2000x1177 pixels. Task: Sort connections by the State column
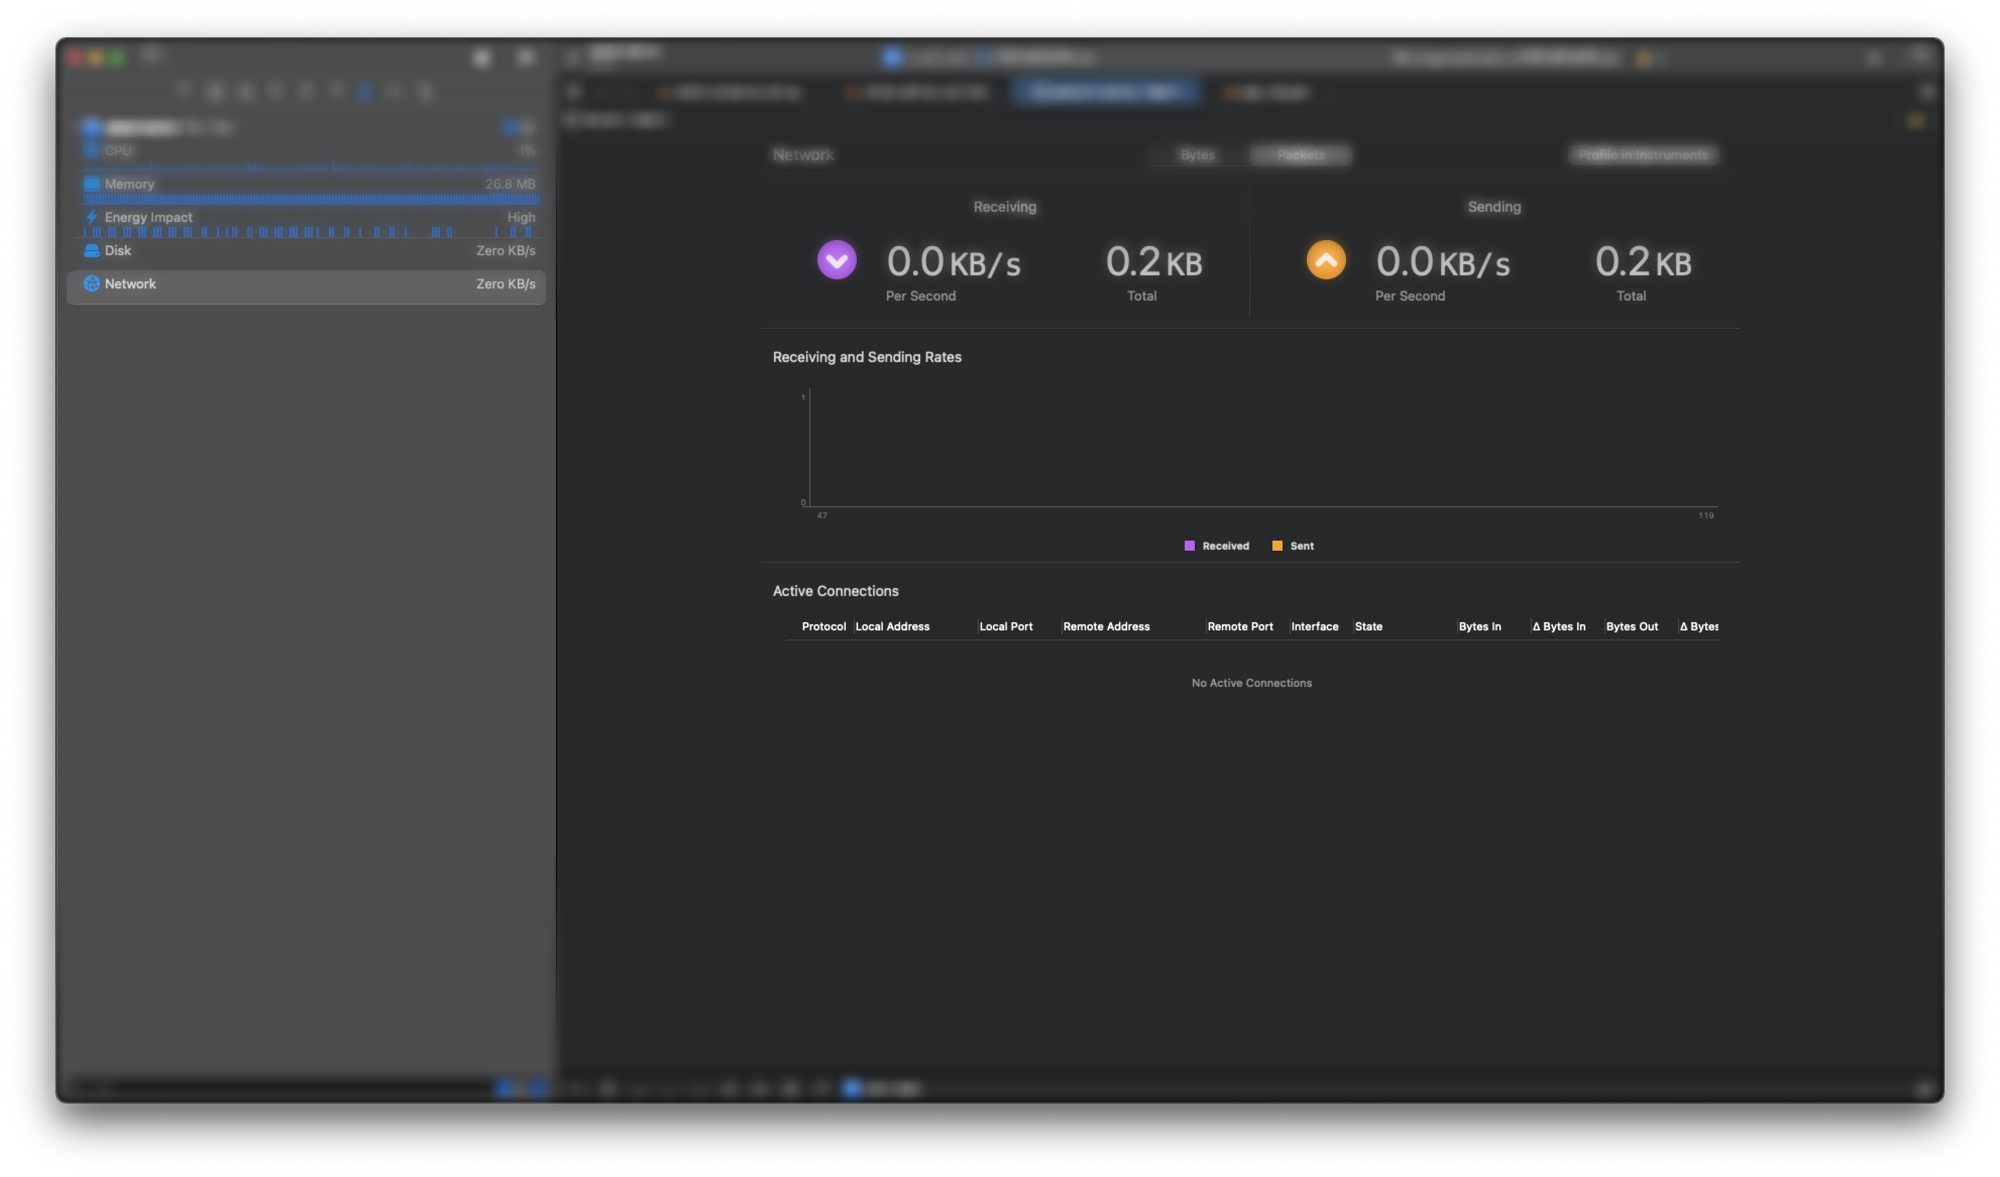(x=1369, y=626)
